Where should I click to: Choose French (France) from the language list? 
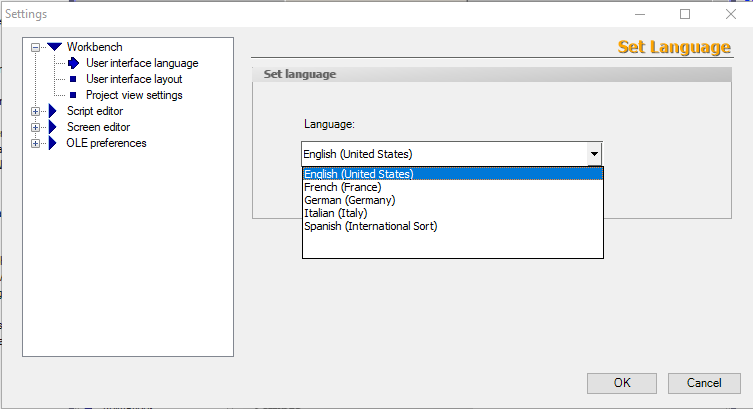tap(340, 187)
